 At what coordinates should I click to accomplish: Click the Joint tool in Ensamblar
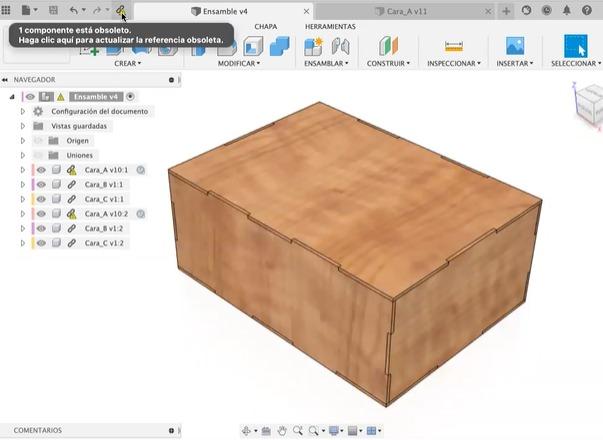[340, 46]
